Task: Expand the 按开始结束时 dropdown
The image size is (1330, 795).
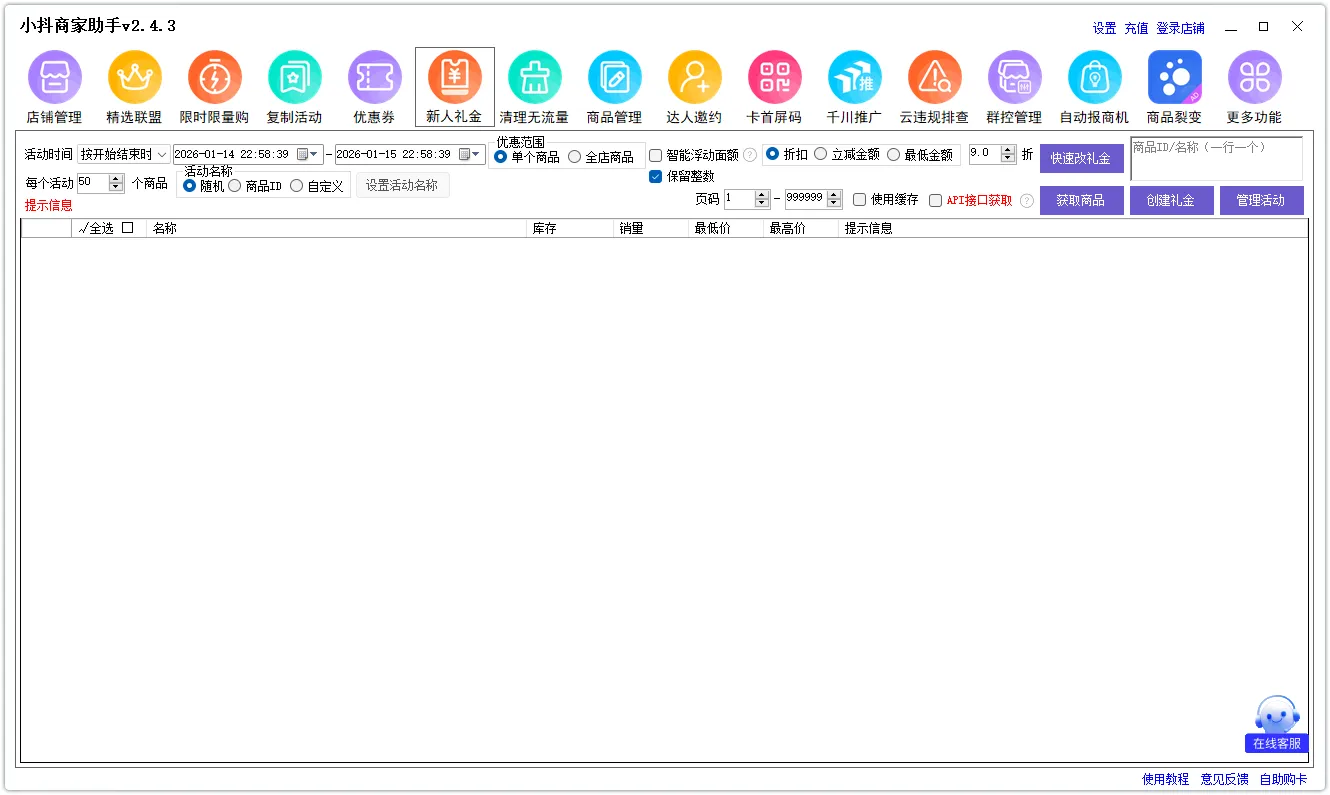Action: tap(162, 155)
